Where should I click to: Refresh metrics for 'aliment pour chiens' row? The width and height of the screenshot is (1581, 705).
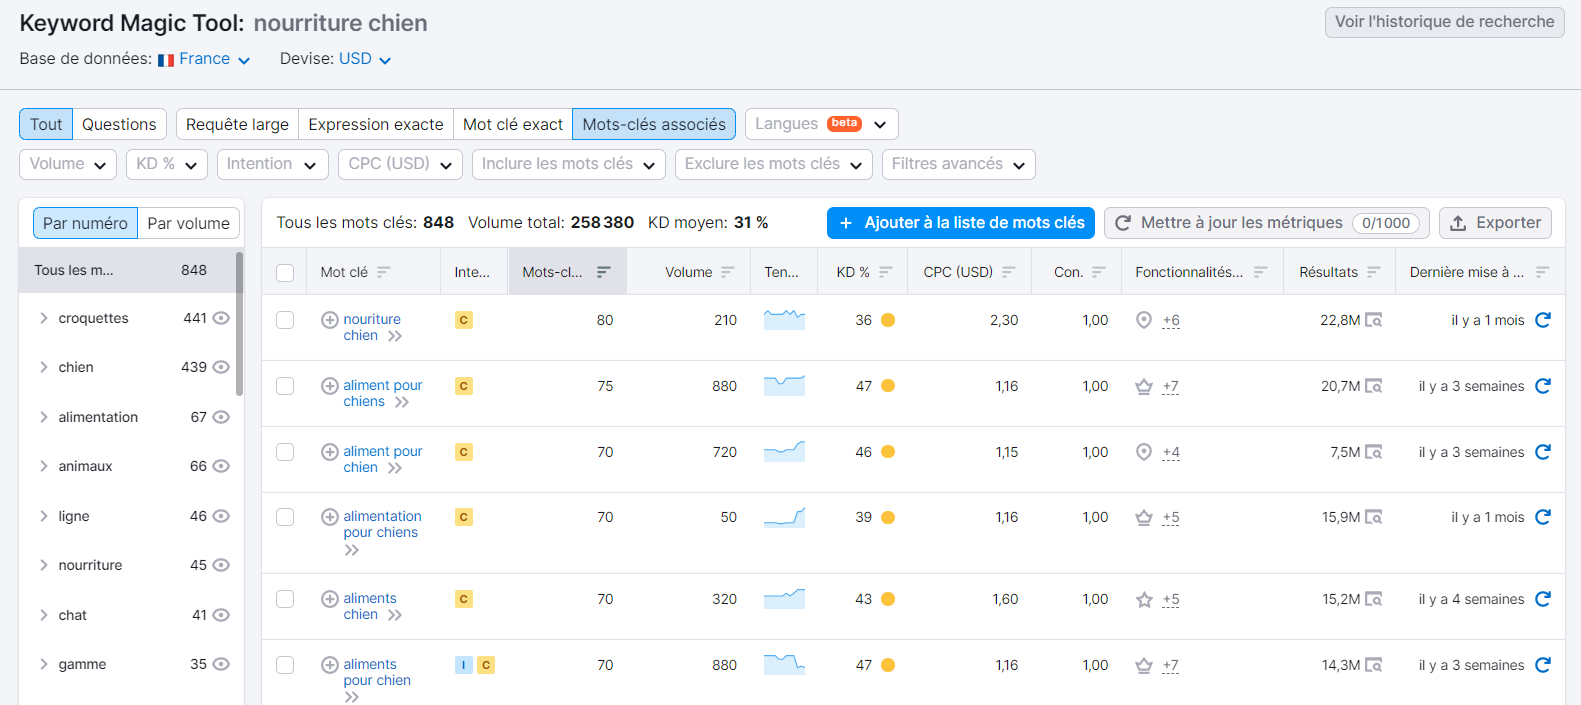pos(1543,386)
